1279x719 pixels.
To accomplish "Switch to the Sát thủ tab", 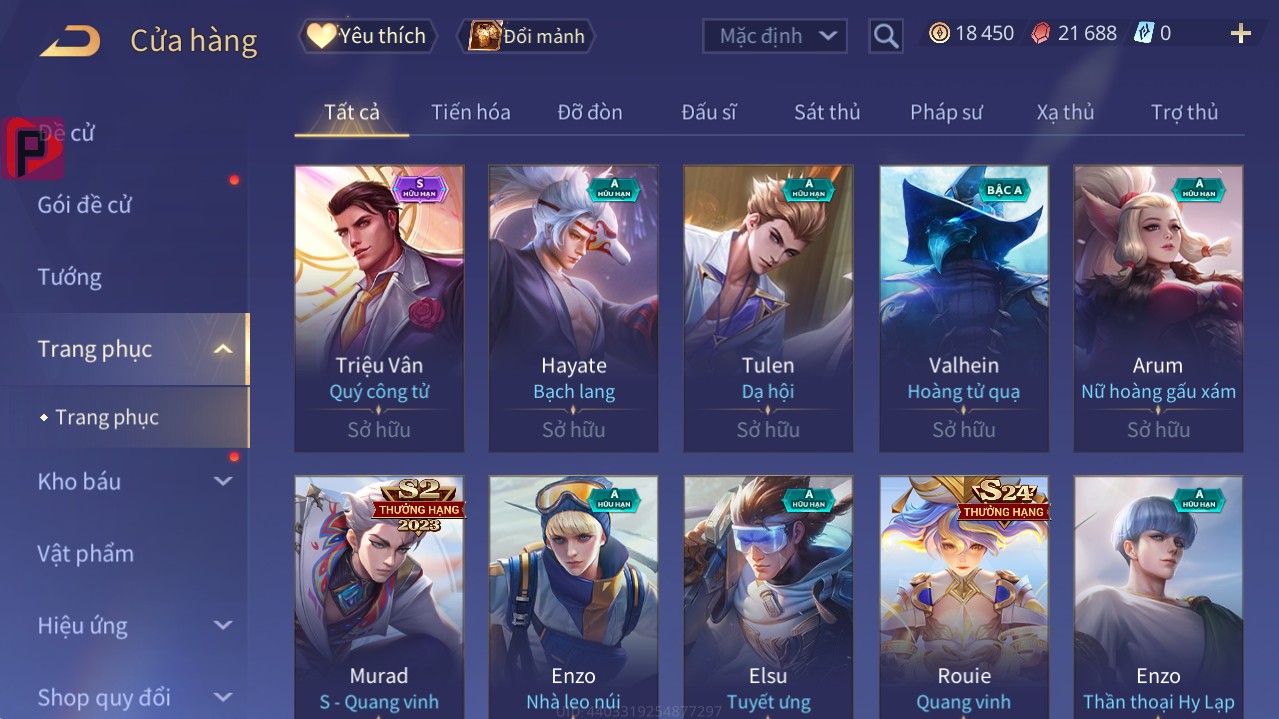I will tap(827, 112).
